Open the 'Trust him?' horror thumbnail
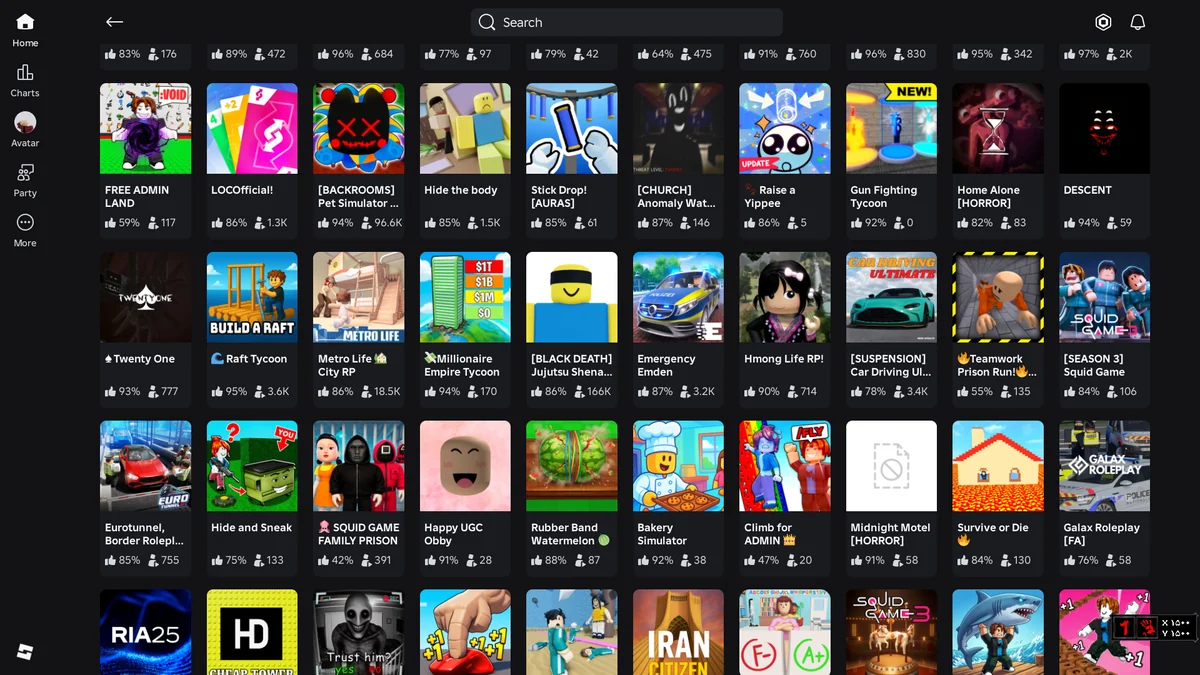The image size is (1200, 675). pyautogui.click(x=359, y=632)
